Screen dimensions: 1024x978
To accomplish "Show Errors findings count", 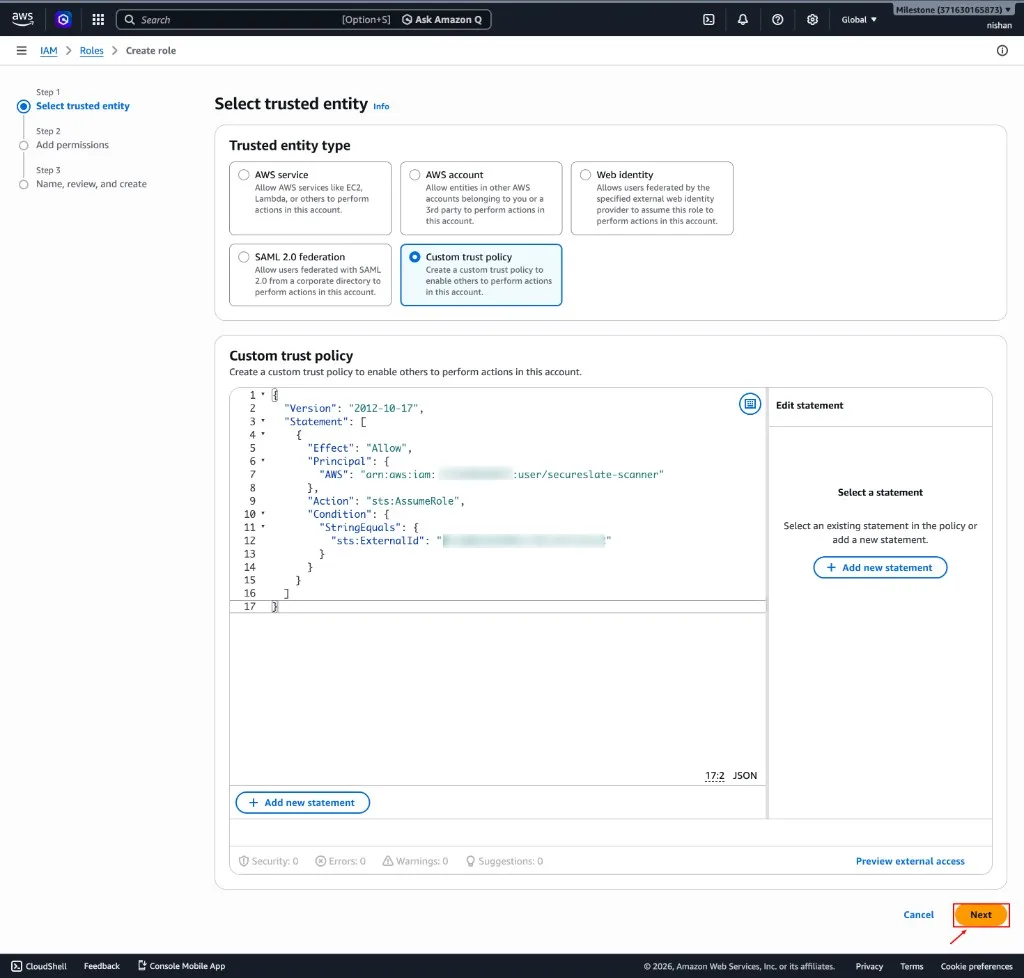I will coord(340,860).
